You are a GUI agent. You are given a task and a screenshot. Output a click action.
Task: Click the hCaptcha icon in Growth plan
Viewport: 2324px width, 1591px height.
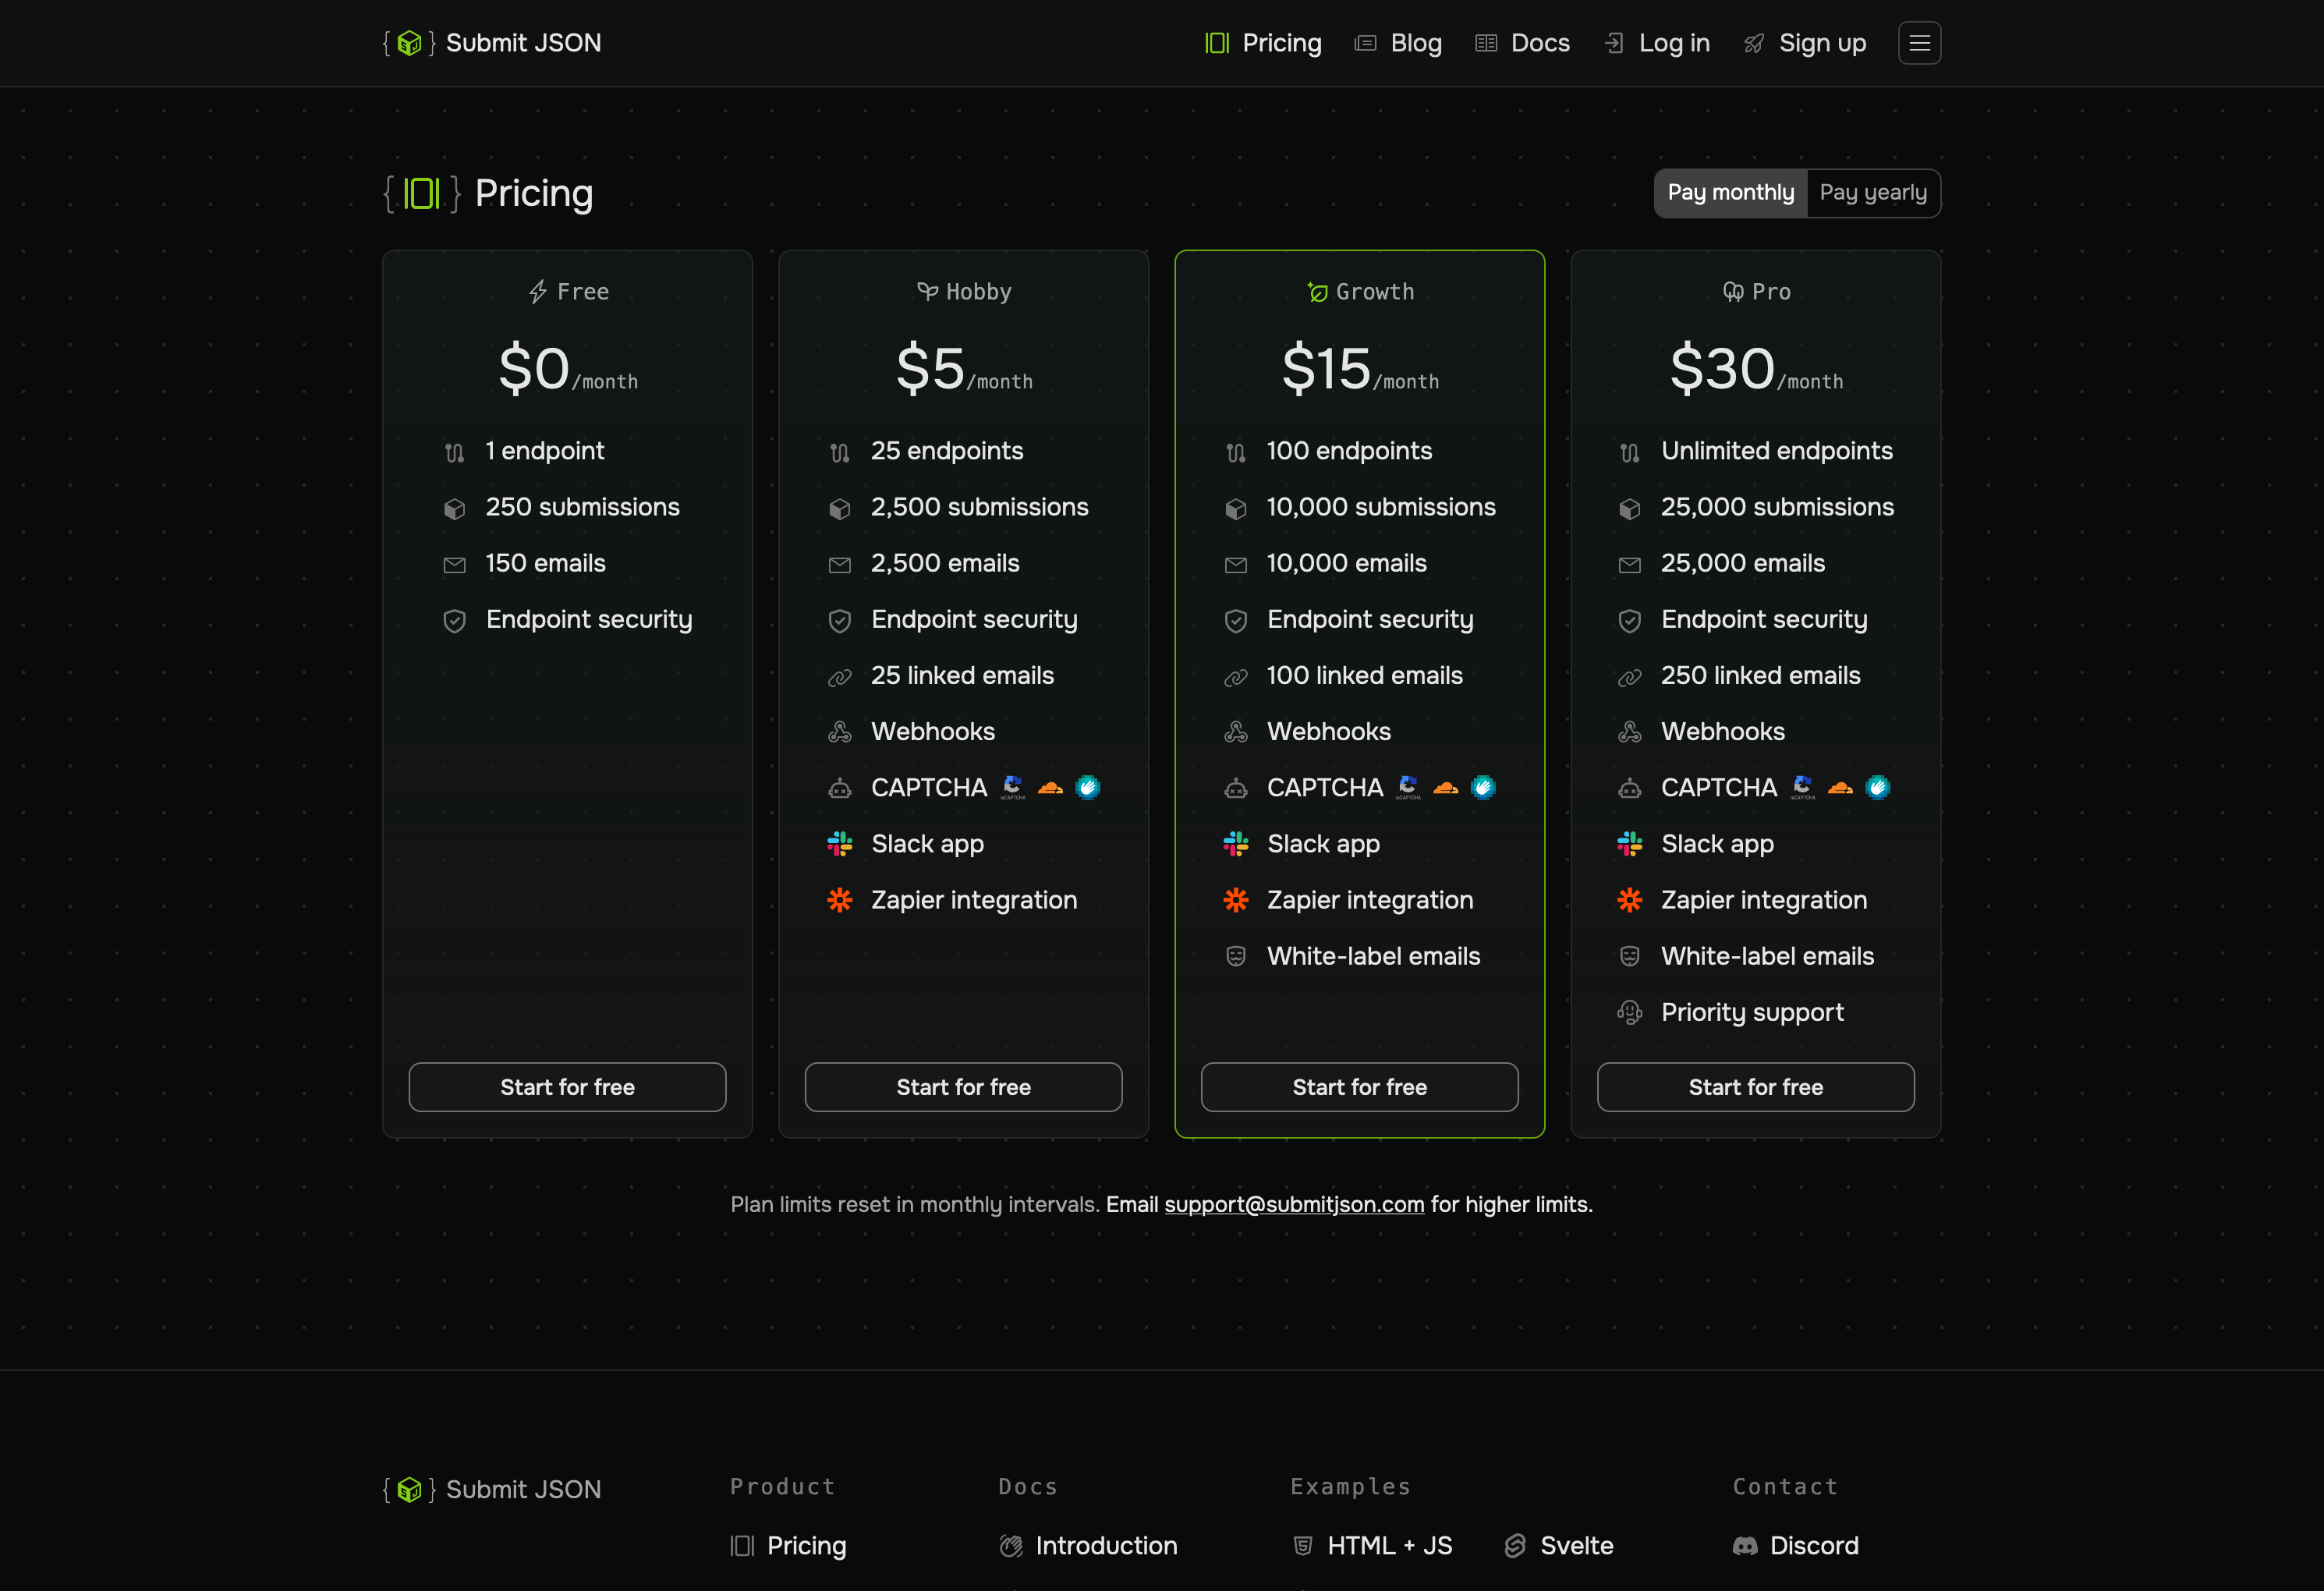[1483, 788]
